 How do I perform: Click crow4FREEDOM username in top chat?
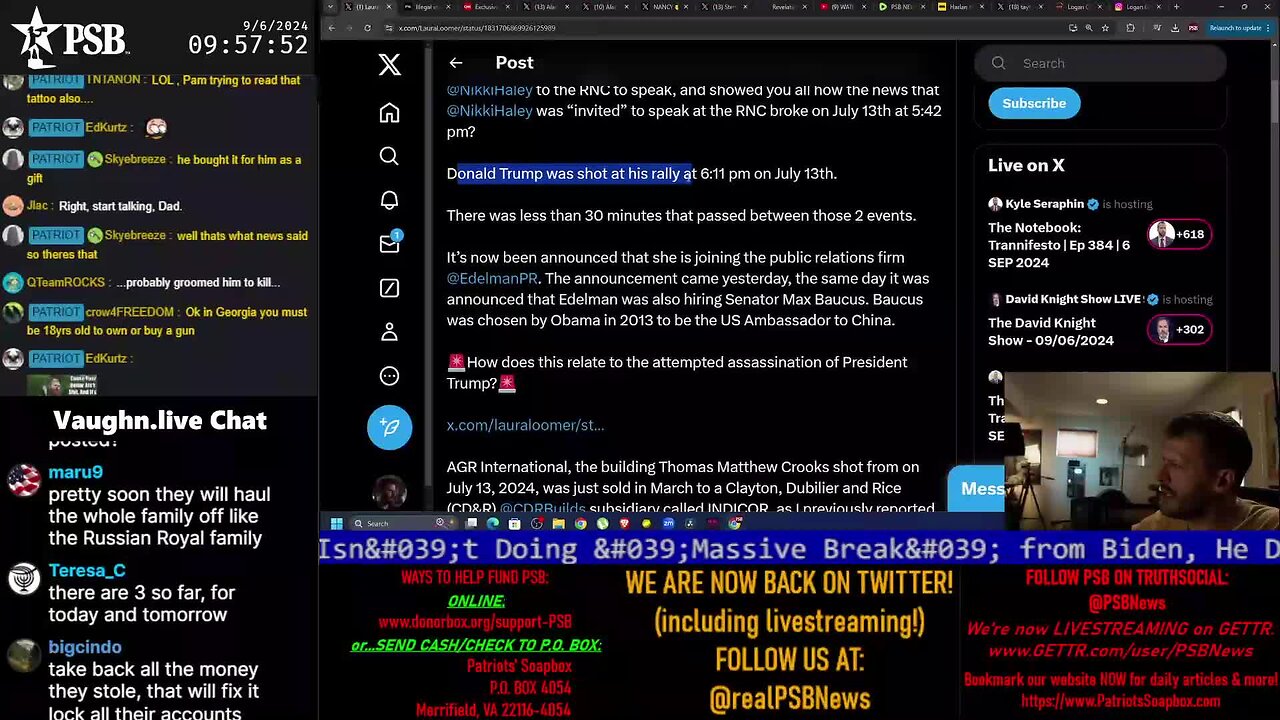pyautogui.click(x=132, y=312)
